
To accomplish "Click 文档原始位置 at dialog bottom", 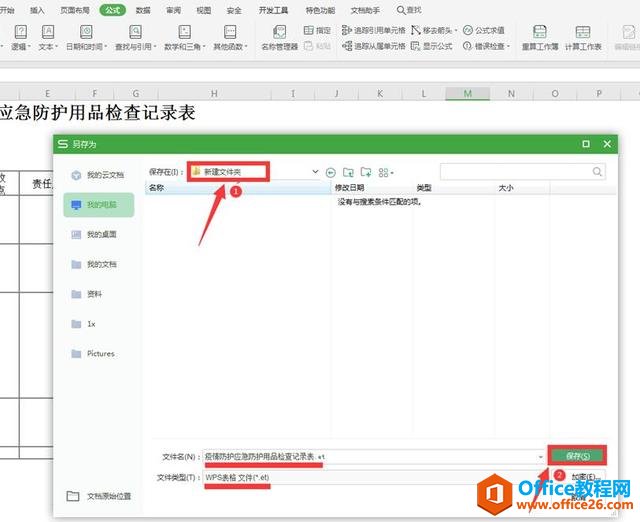I will tap(99, 496).
